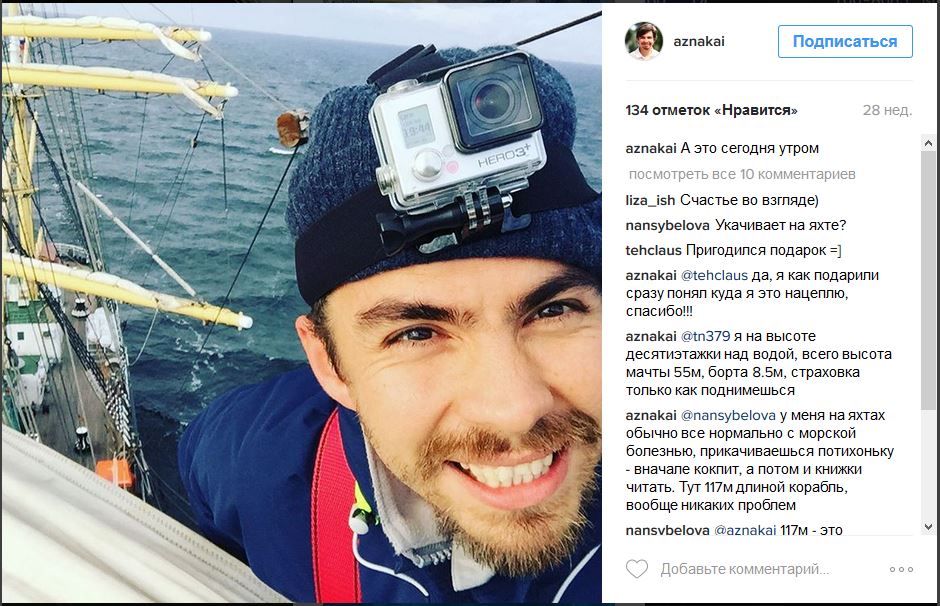Open the aznakai username in header
940x606 pixels.
click(x=698, y=41)
